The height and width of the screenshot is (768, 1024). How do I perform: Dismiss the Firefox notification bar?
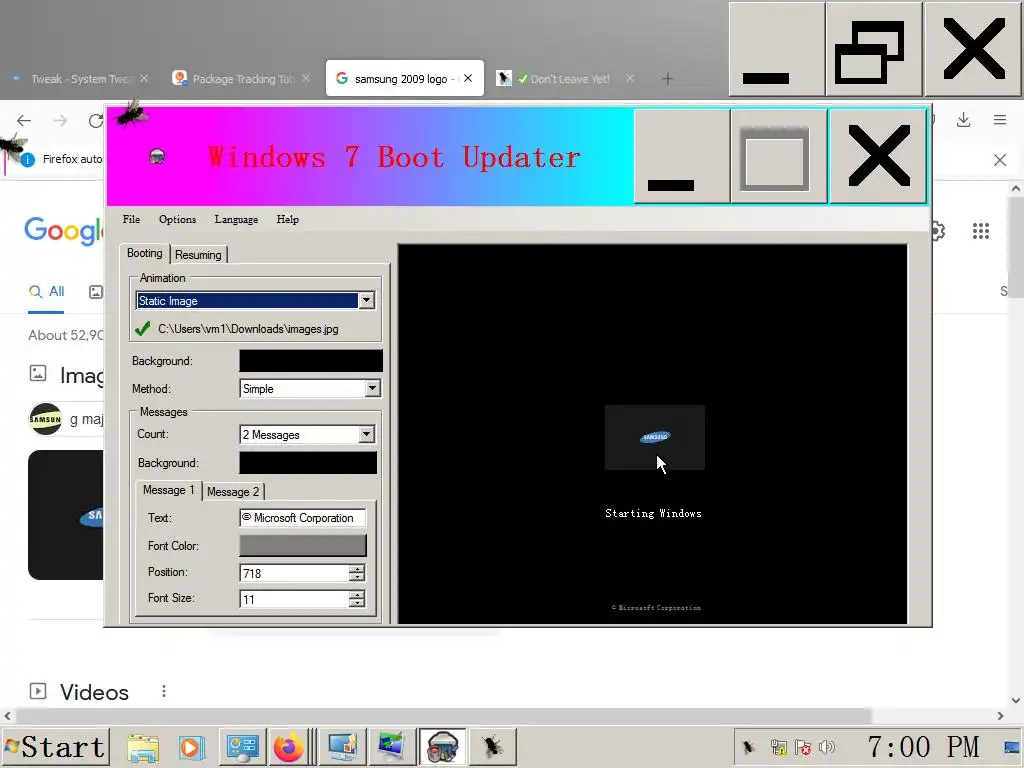pos(1000,160)
